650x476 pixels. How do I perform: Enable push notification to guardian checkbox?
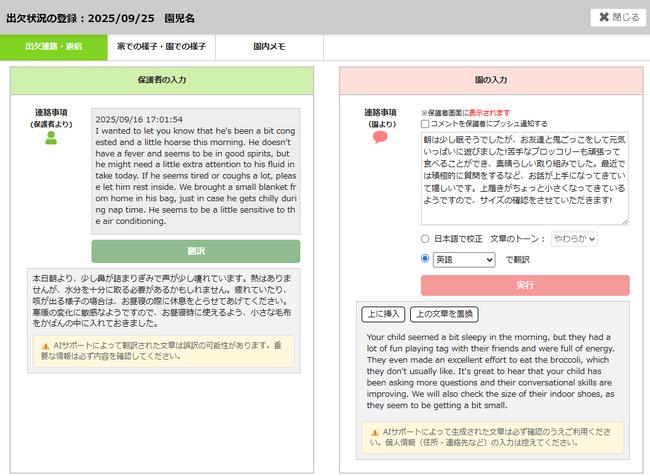click(425, 123)
